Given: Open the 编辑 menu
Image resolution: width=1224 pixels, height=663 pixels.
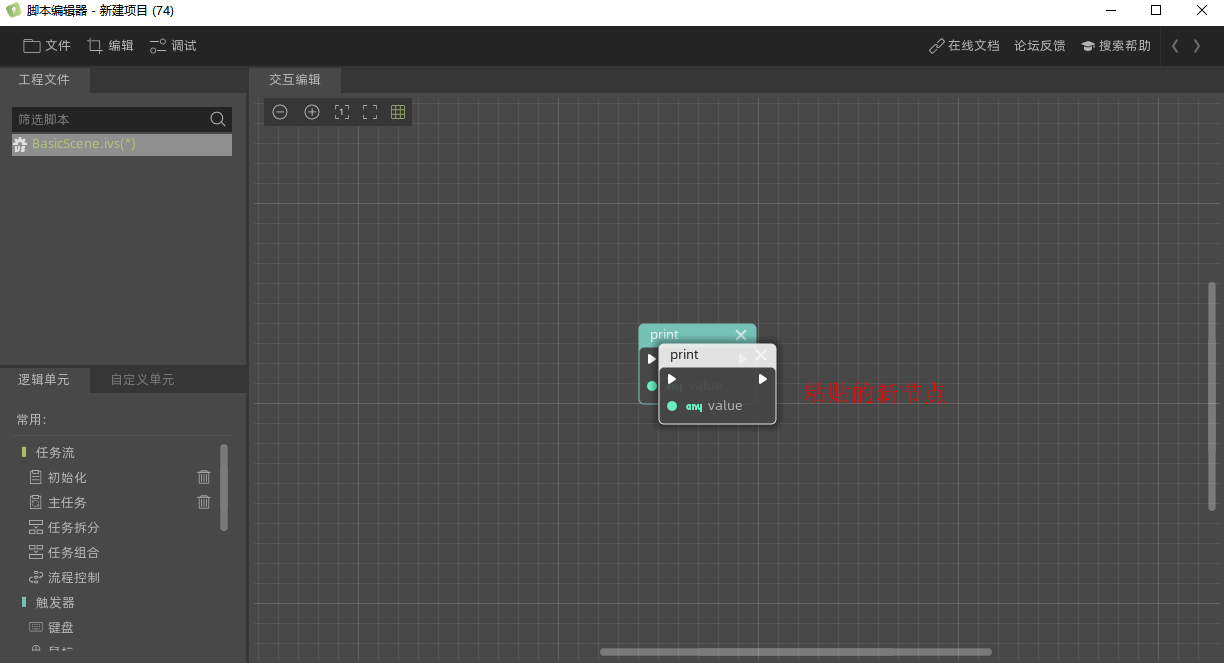Looking at the screenshot, I should coord(110,46).
